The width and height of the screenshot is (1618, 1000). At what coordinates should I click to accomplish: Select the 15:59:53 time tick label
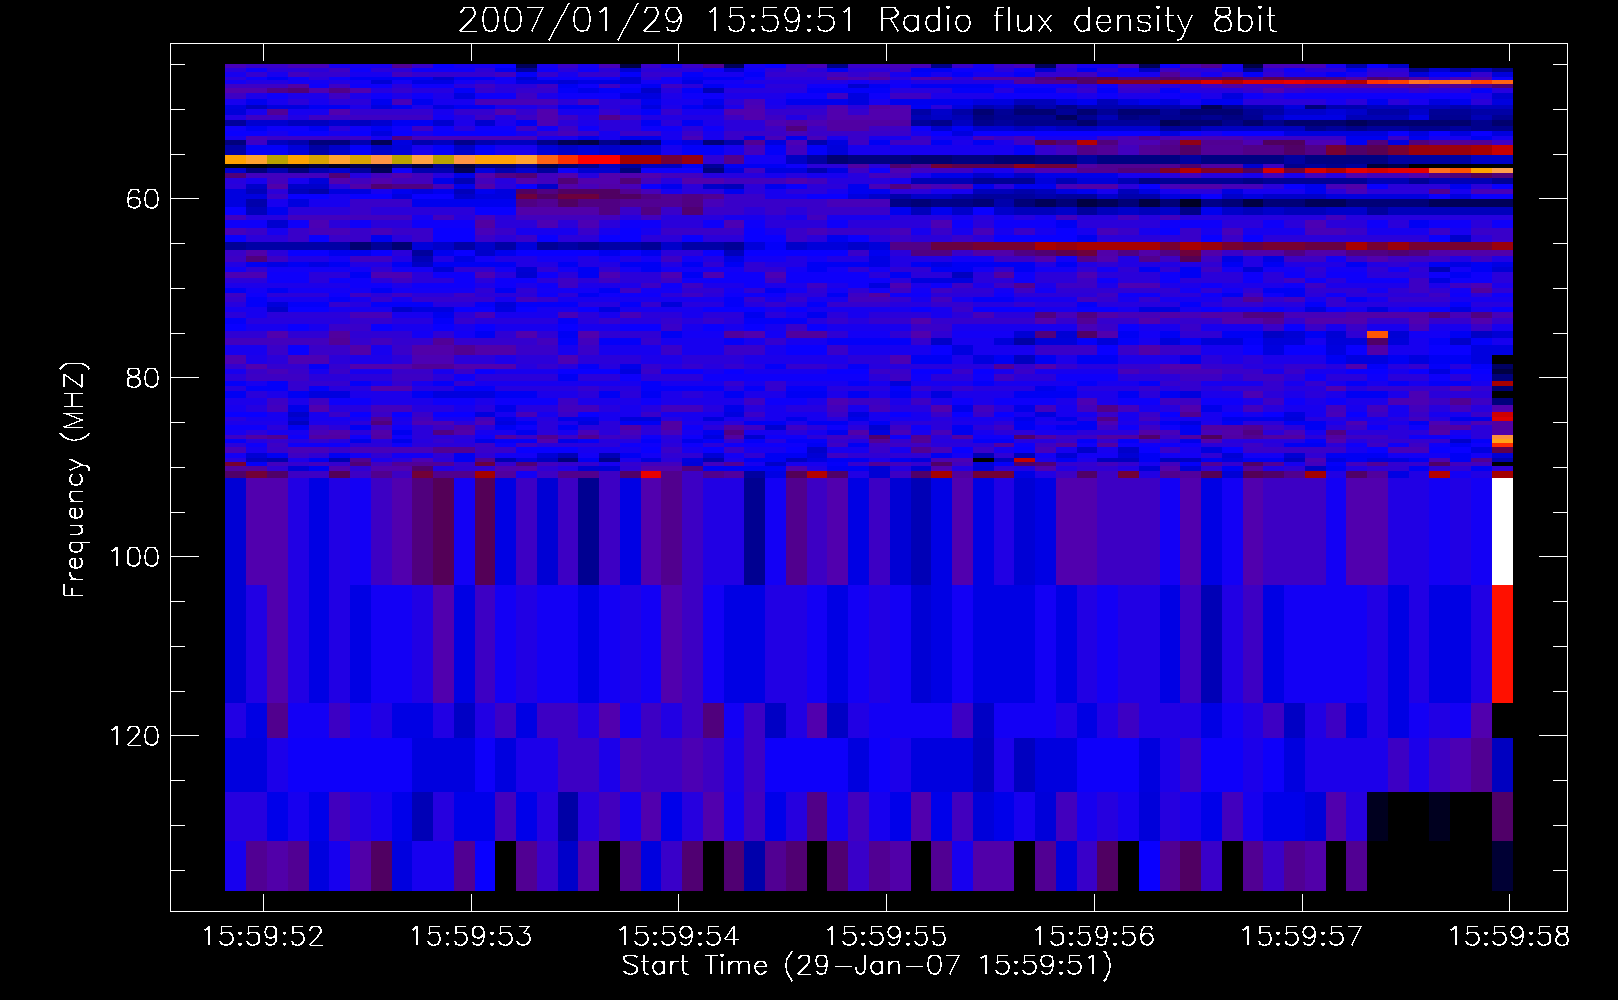471,937
